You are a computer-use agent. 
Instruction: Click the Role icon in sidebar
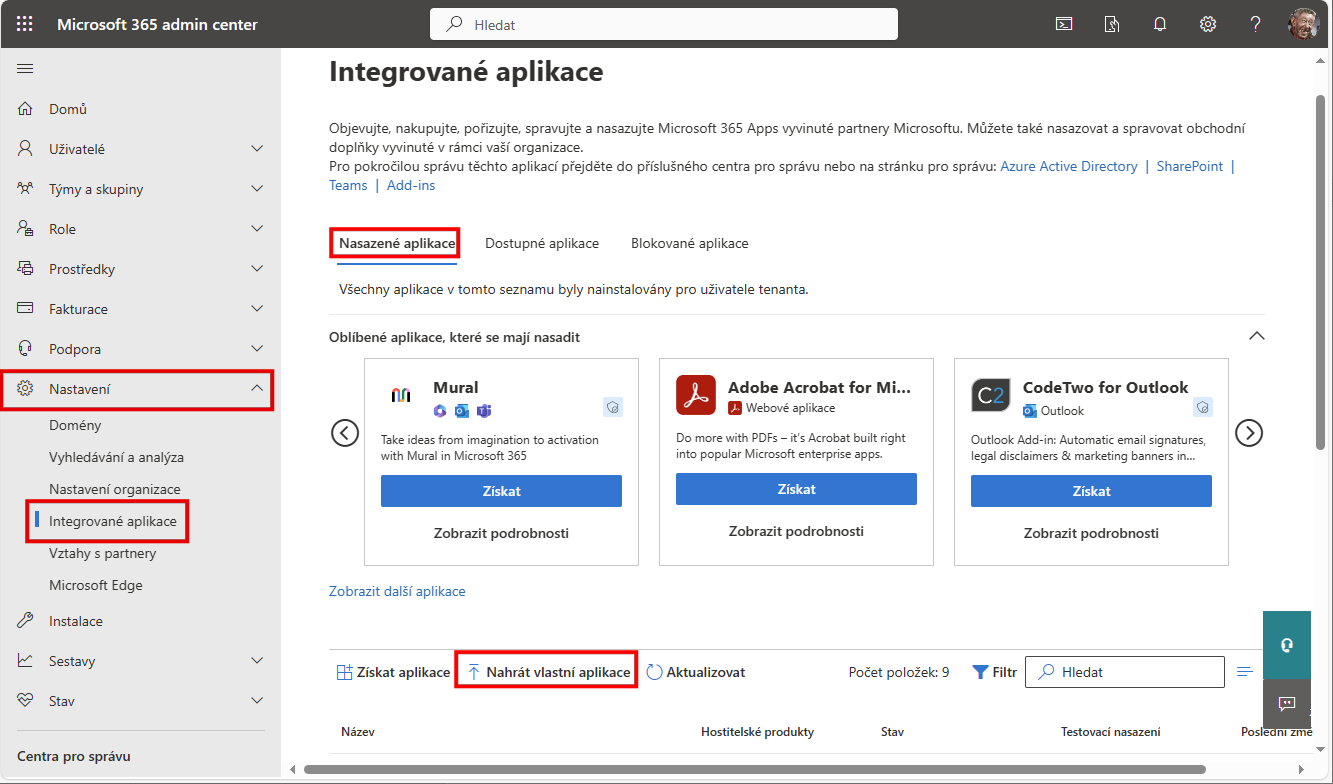(26, 229)
